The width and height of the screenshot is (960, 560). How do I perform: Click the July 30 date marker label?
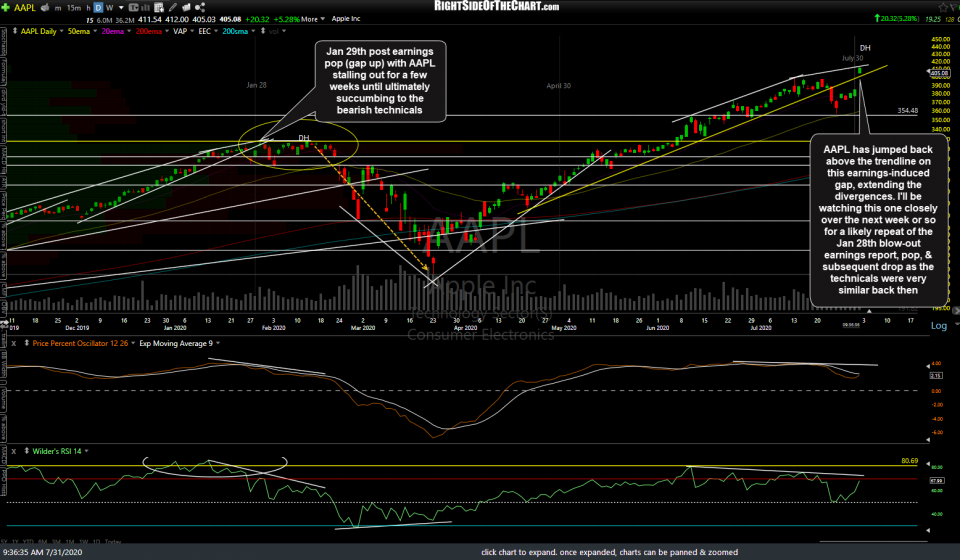coord(852,58)
